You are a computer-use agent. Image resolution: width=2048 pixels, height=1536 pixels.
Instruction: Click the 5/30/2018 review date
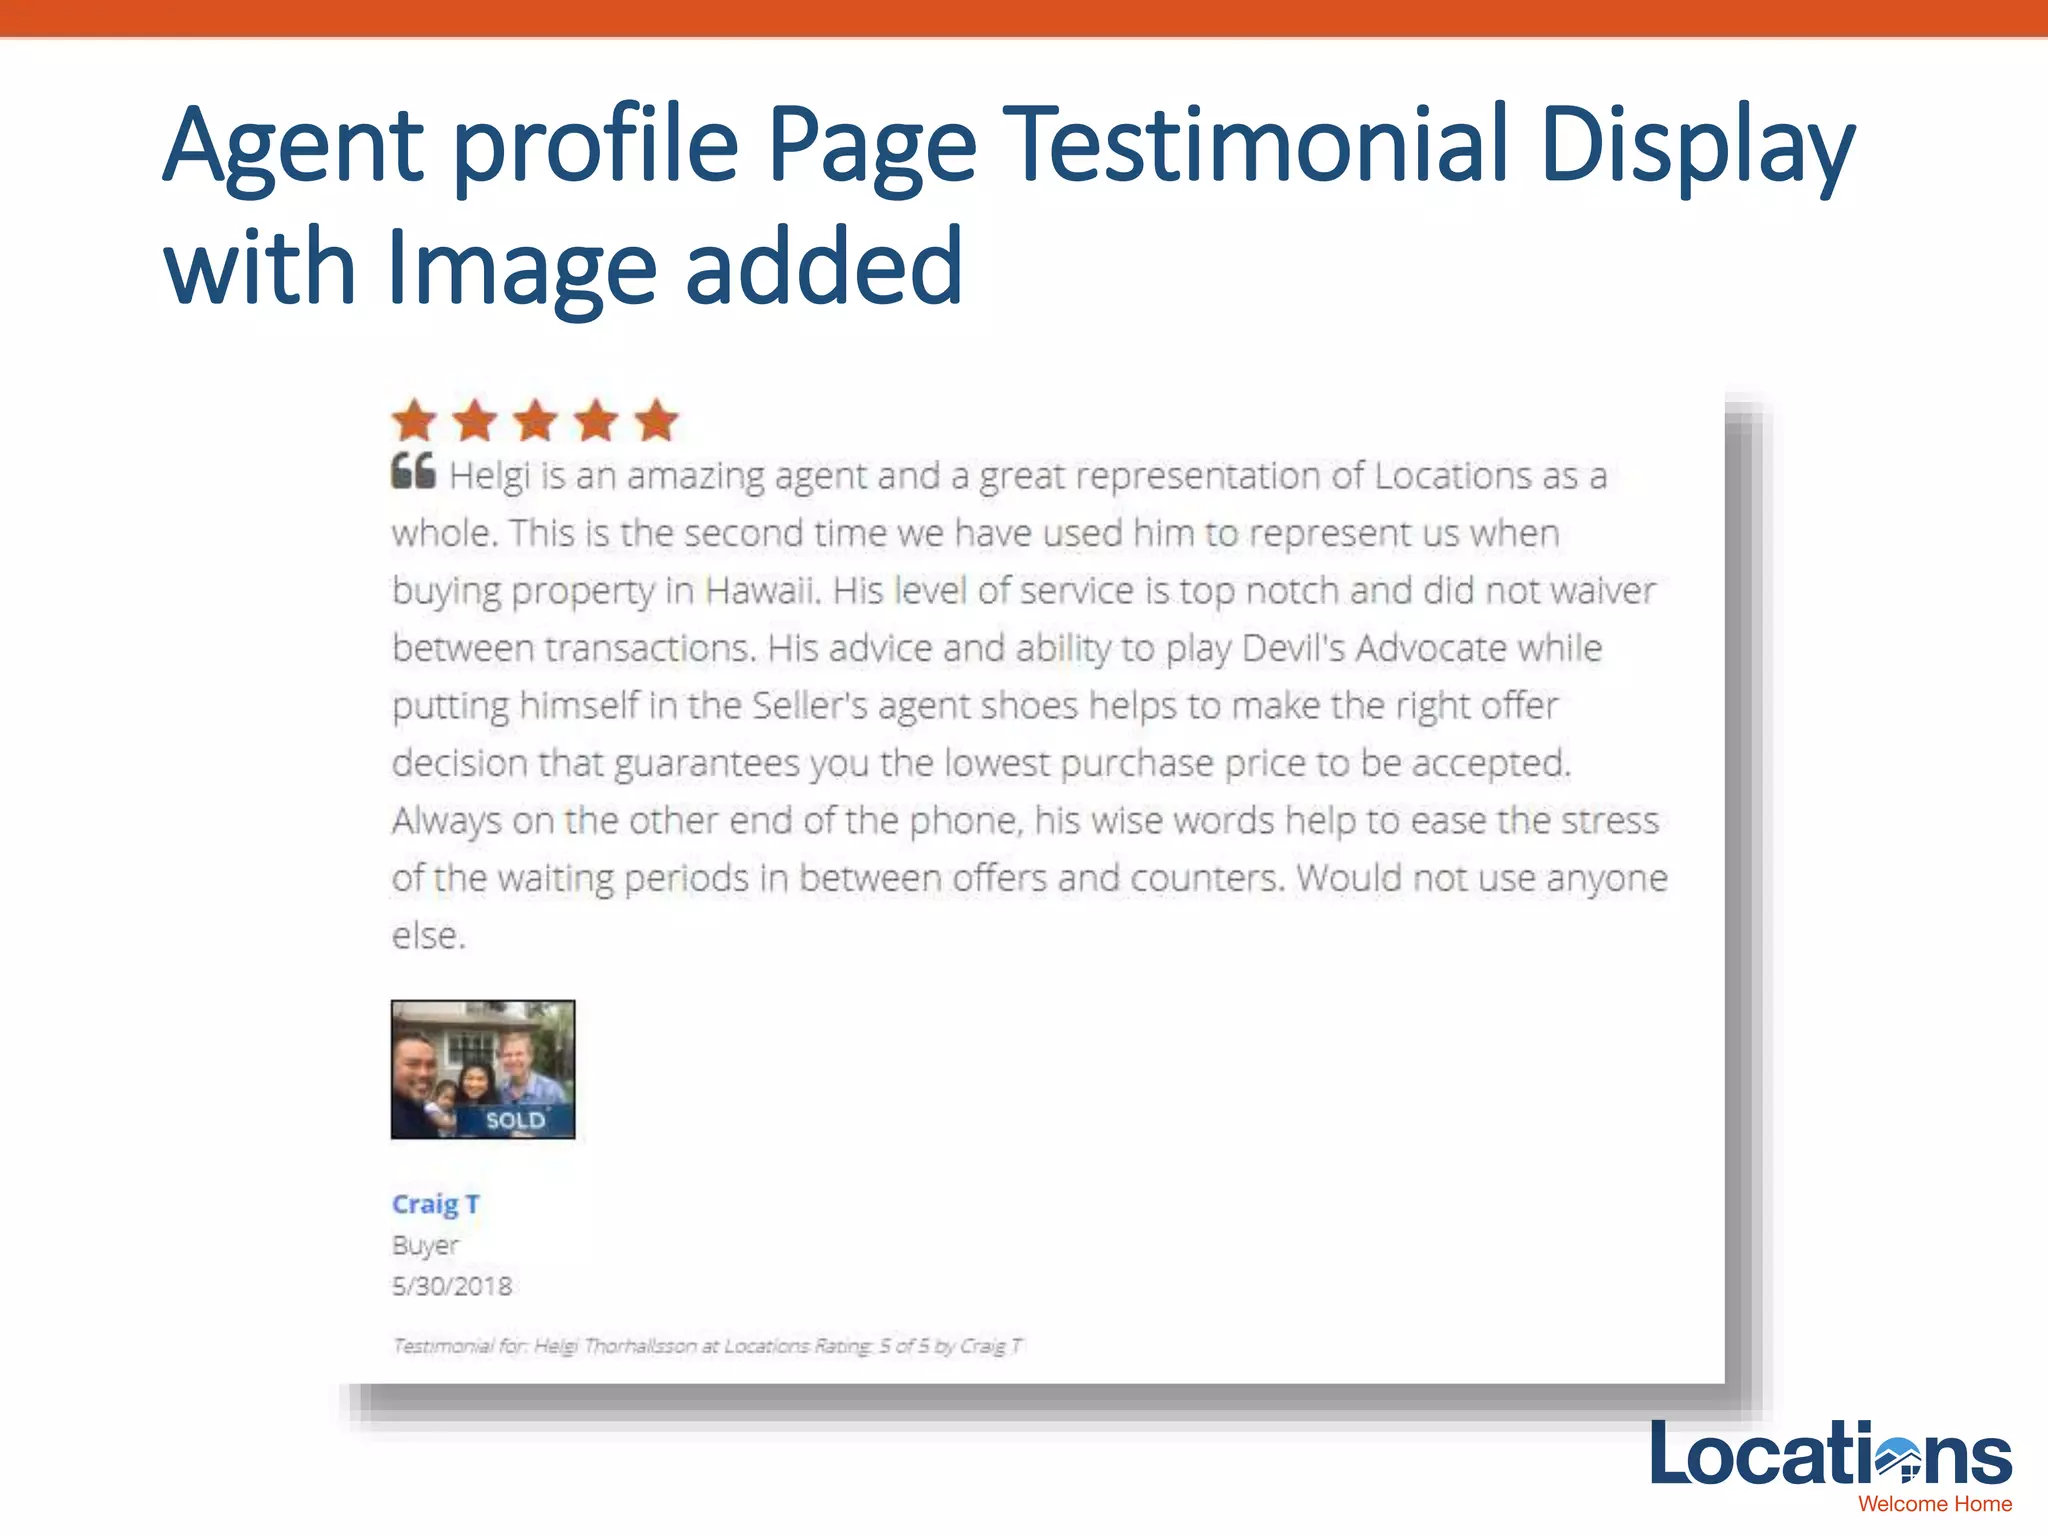click(x=451, y=1286)
